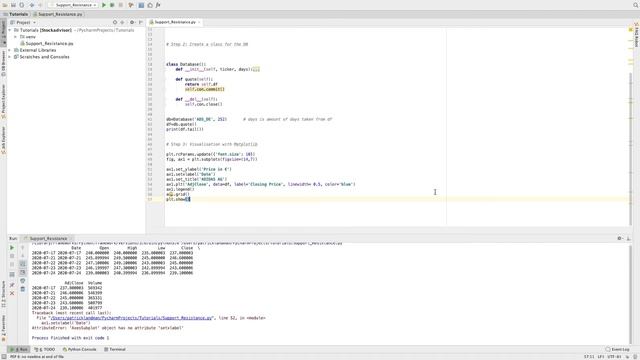Screen dimensions: 640x360
Task: Click the Run panel down arrow
Action: pos(22,256)
